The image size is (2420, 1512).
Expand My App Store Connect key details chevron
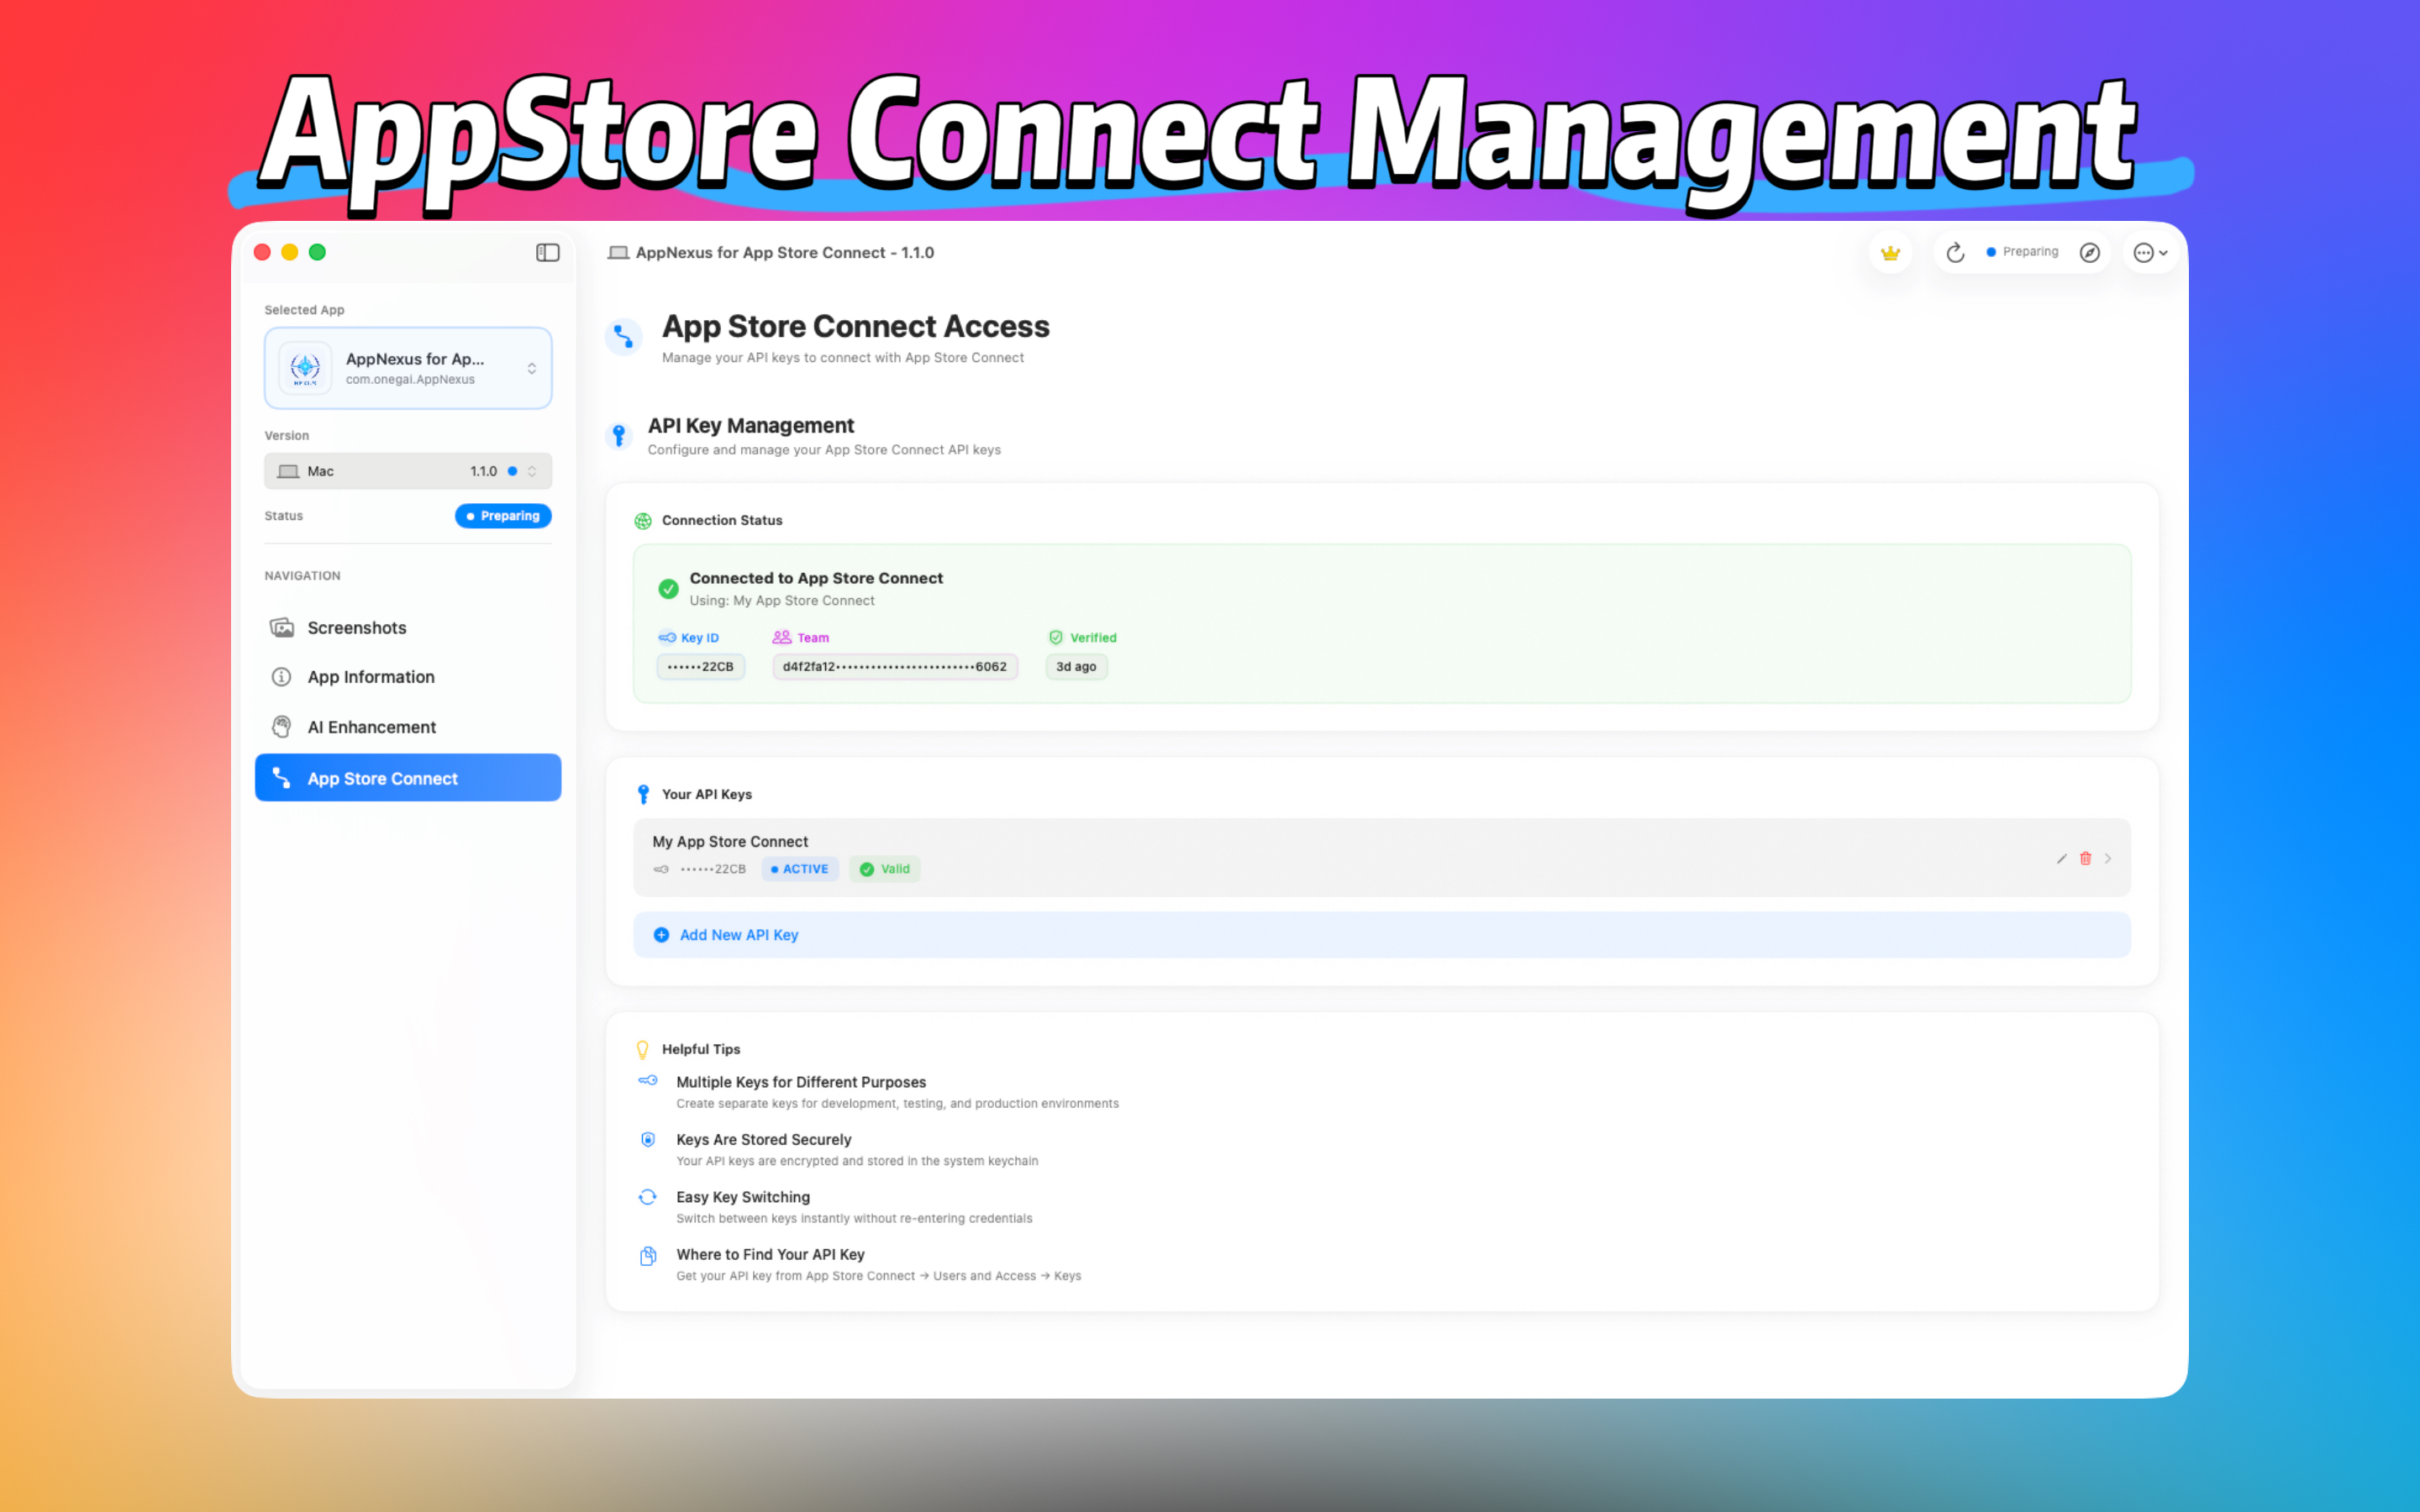click(2108, 858)
